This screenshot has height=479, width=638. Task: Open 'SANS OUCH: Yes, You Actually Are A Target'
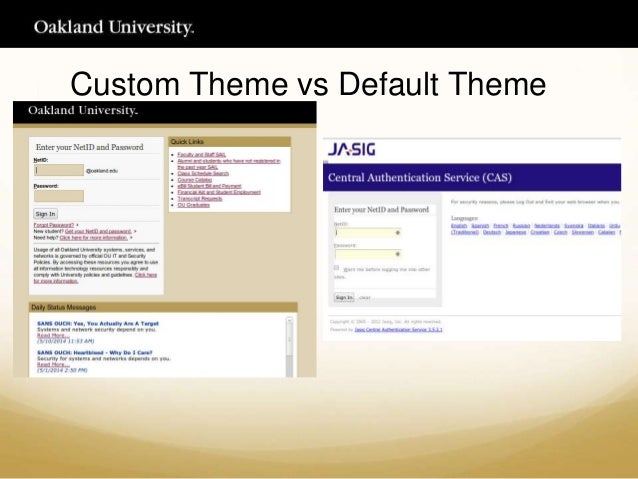pyautogui.click(x=98, y=324)
